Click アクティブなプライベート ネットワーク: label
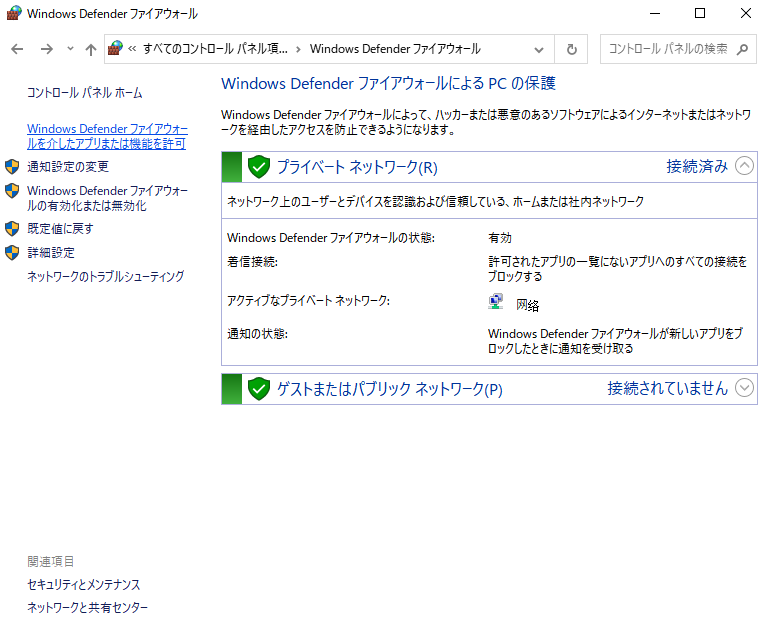Viewport: 768px width, 634px height. tap(308, 300)
